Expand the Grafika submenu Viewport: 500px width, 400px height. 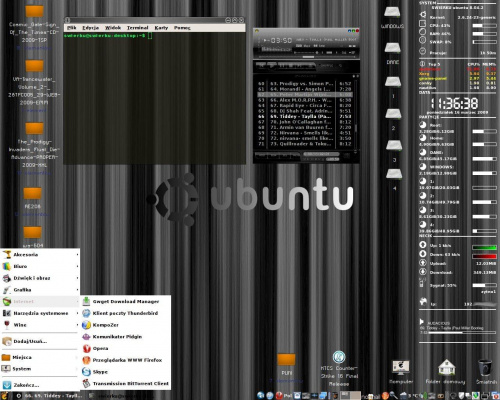40,290
